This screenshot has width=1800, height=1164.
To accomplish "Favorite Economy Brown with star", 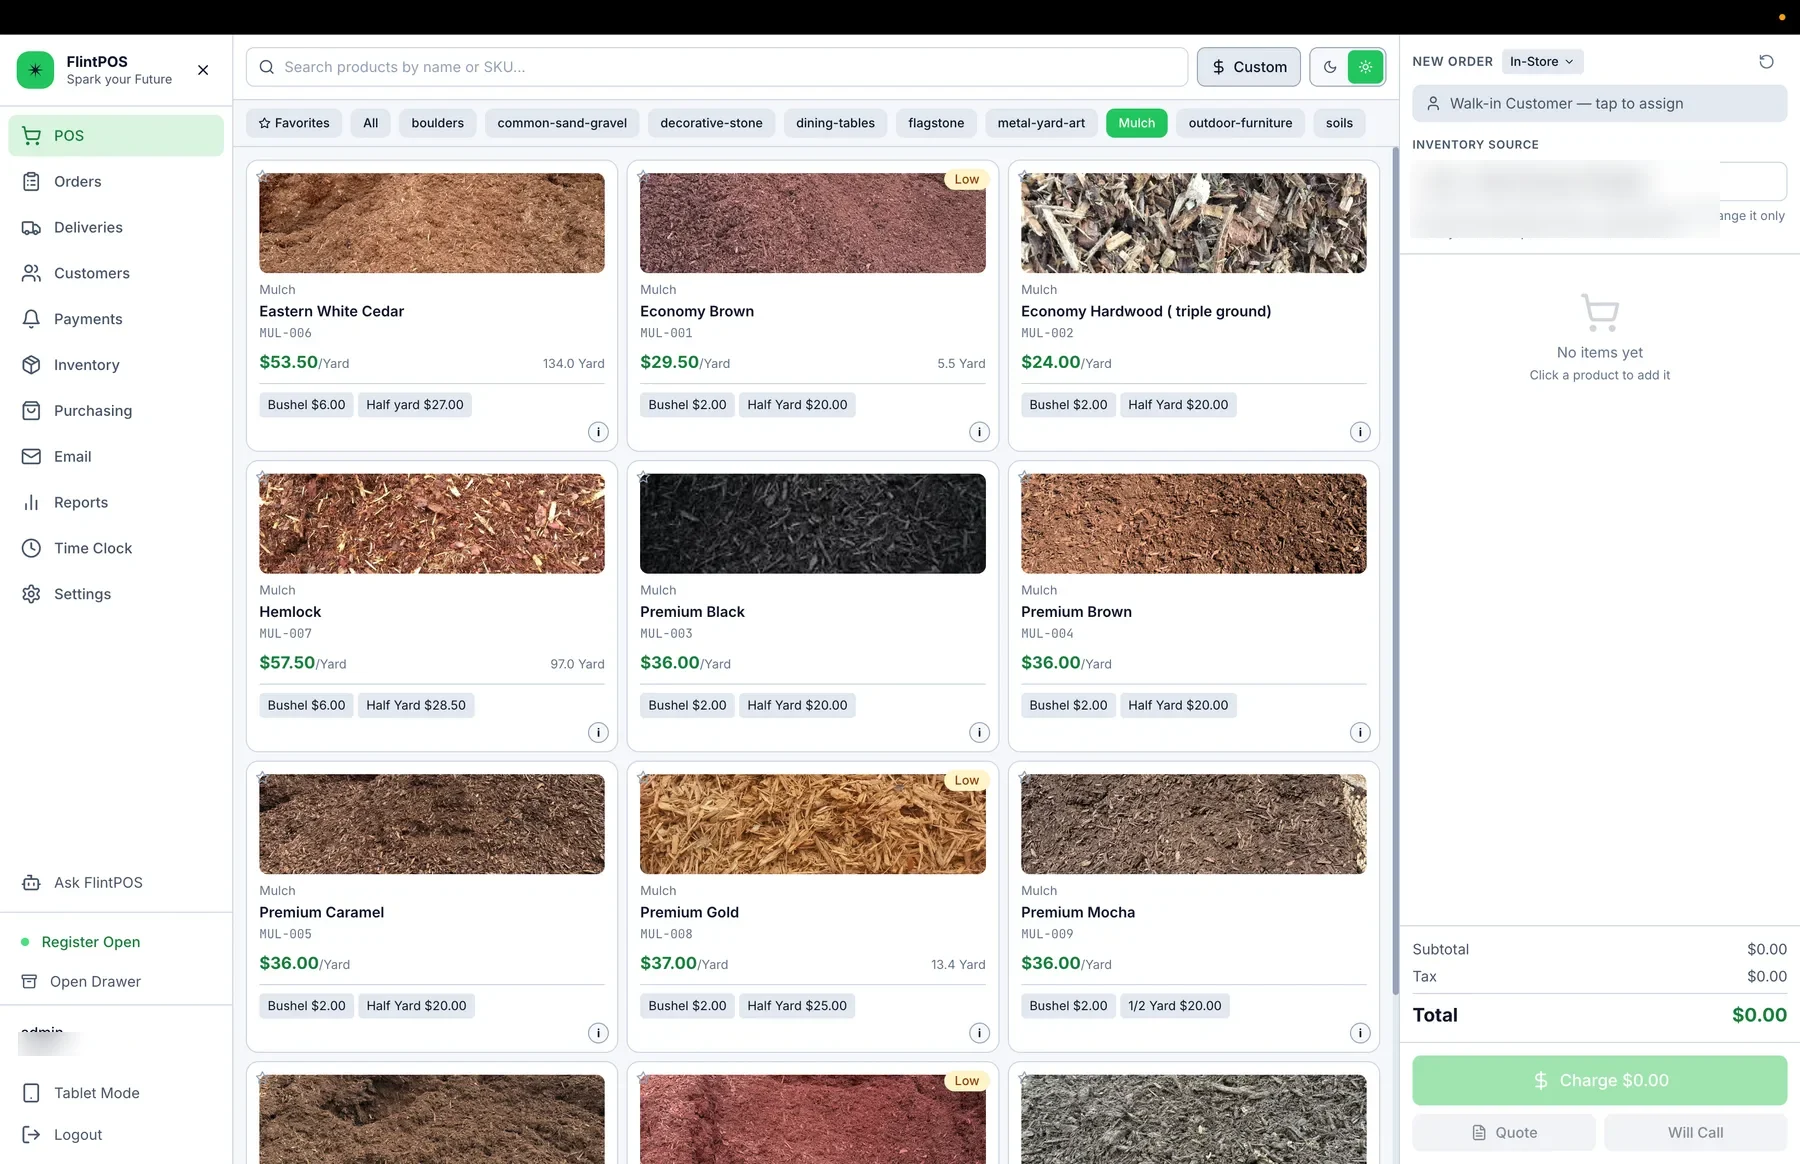I will coord(643,176).
